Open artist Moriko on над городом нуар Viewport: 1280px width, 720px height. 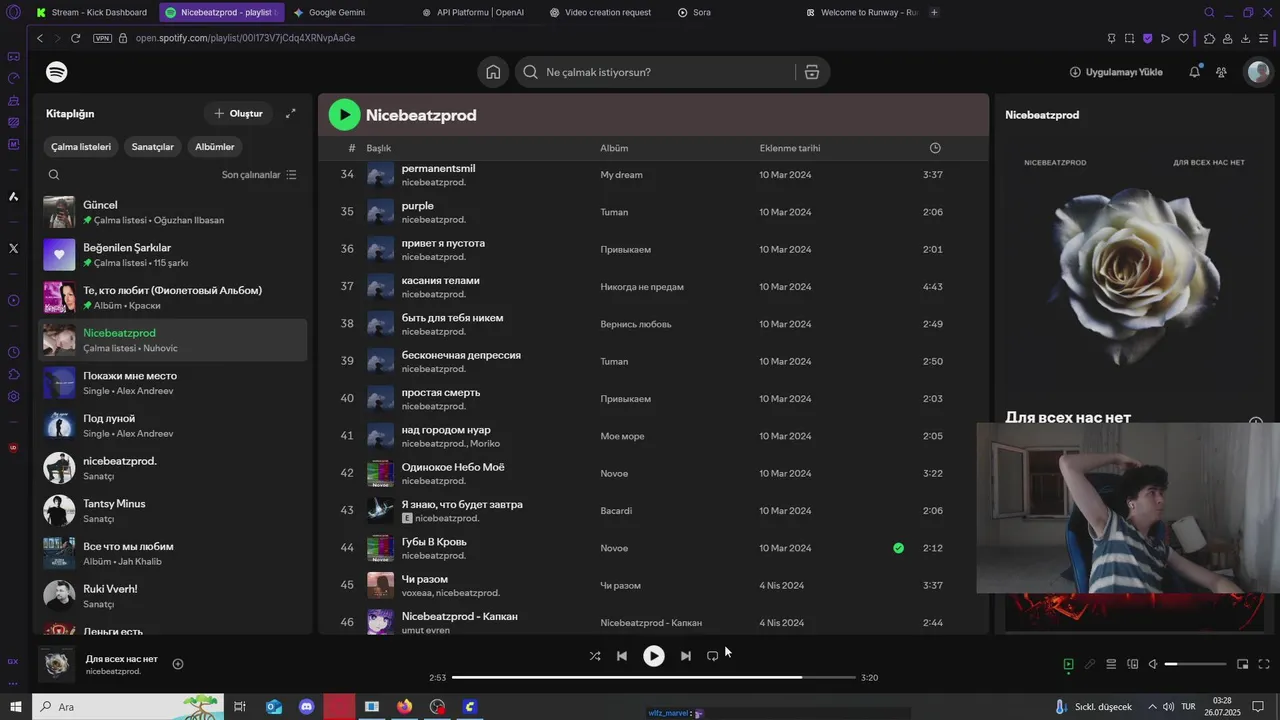click(485, 444)
